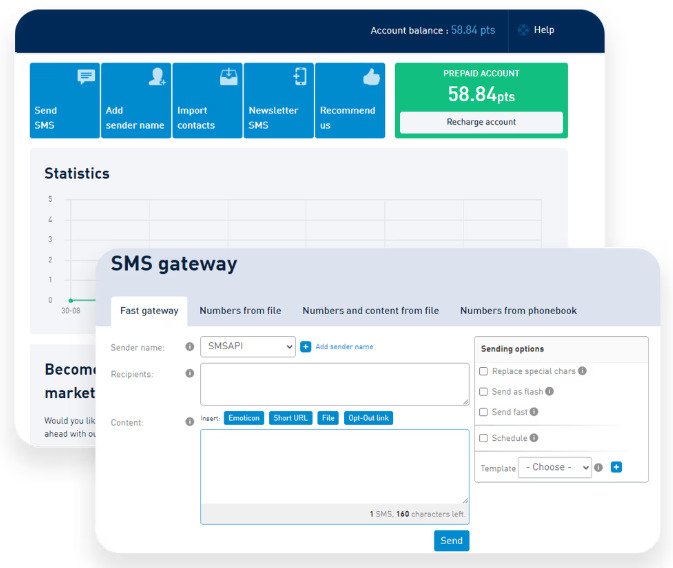Click inside the Recipients text field
The height and width of the screenshot is (568, 673).
(334, 384)
